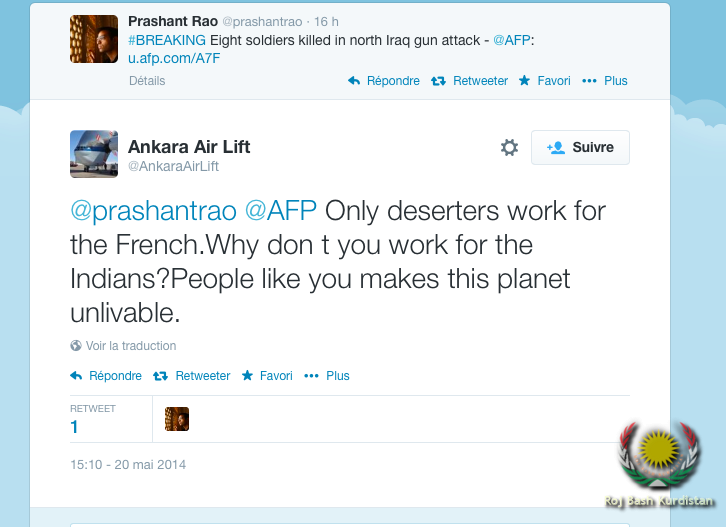Reply to Prashant Rao's breaking news tweet
Screen dimensions: 726x527
tap(384, 81)
